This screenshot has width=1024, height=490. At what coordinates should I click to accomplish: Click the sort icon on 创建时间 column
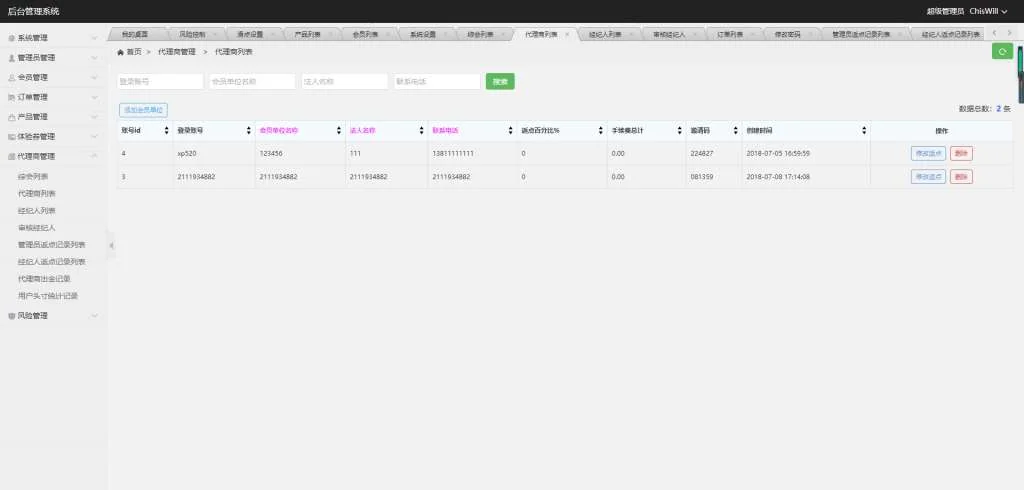tap(864, 131)
